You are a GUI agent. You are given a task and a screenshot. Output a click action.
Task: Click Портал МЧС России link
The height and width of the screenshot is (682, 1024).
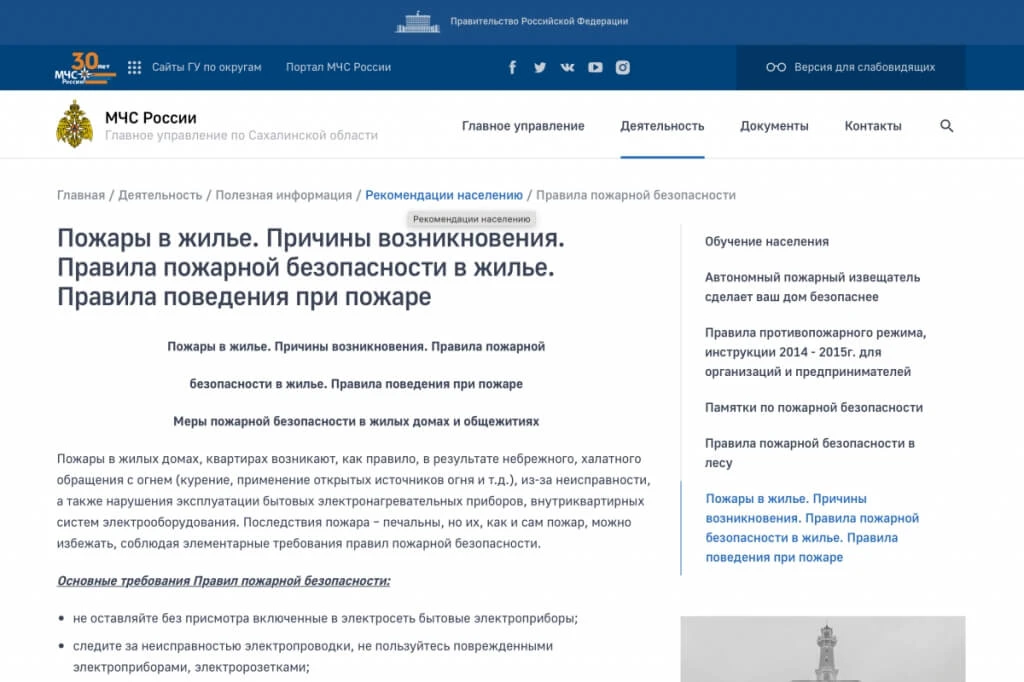(338, 67)
